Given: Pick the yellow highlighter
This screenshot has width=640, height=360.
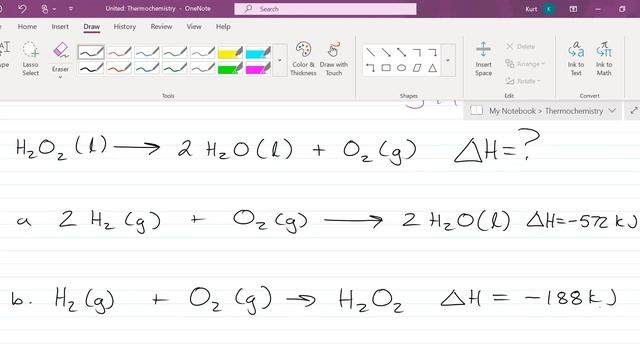Looking at the screenshot, I should (x=230, y=52).
